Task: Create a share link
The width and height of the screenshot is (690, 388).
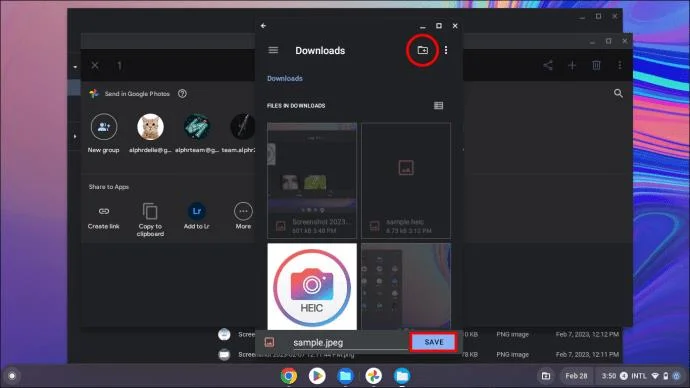Action: pos(103,217)
